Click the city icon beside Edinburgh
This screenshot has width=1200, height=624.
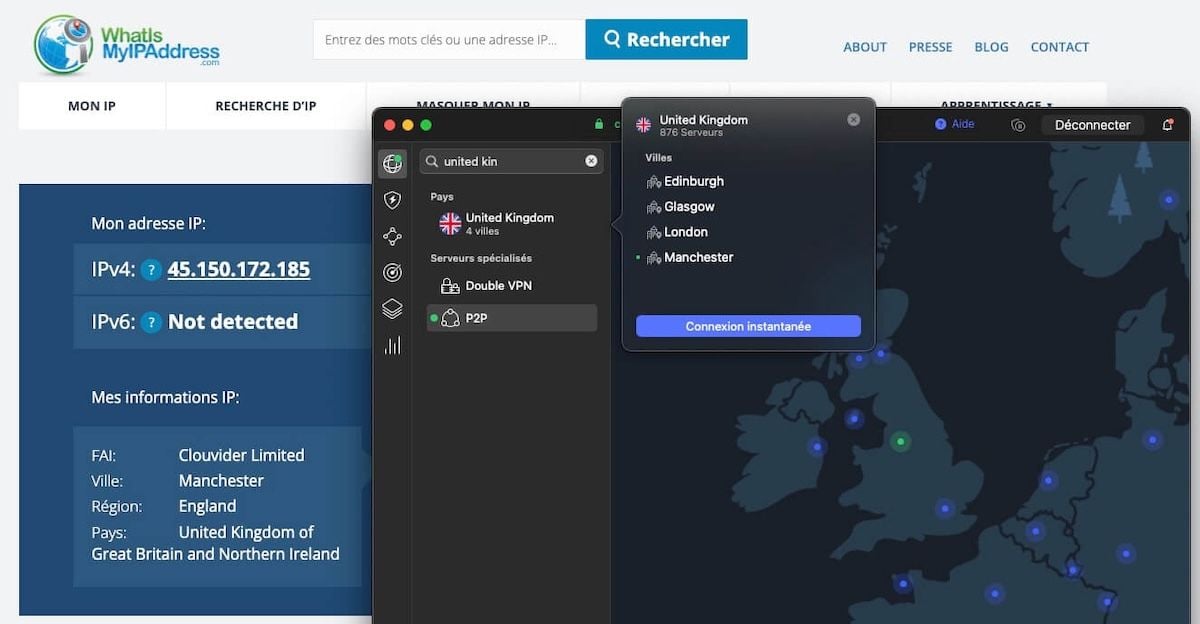click(x=654, y=182)
